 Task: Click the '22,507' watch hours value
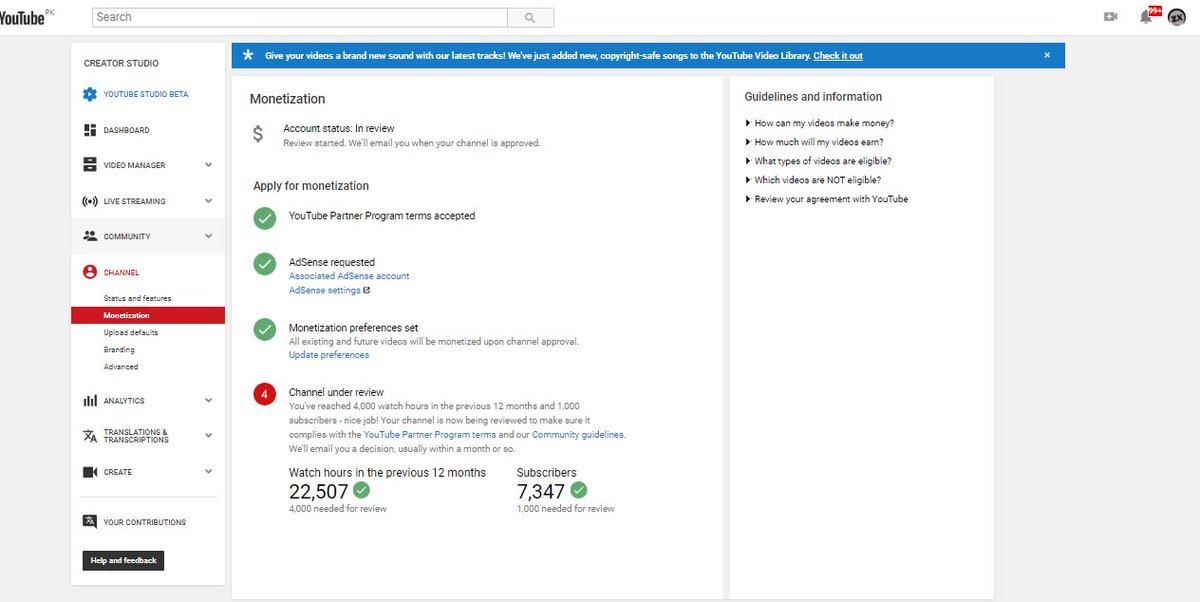tap(319, 491)
